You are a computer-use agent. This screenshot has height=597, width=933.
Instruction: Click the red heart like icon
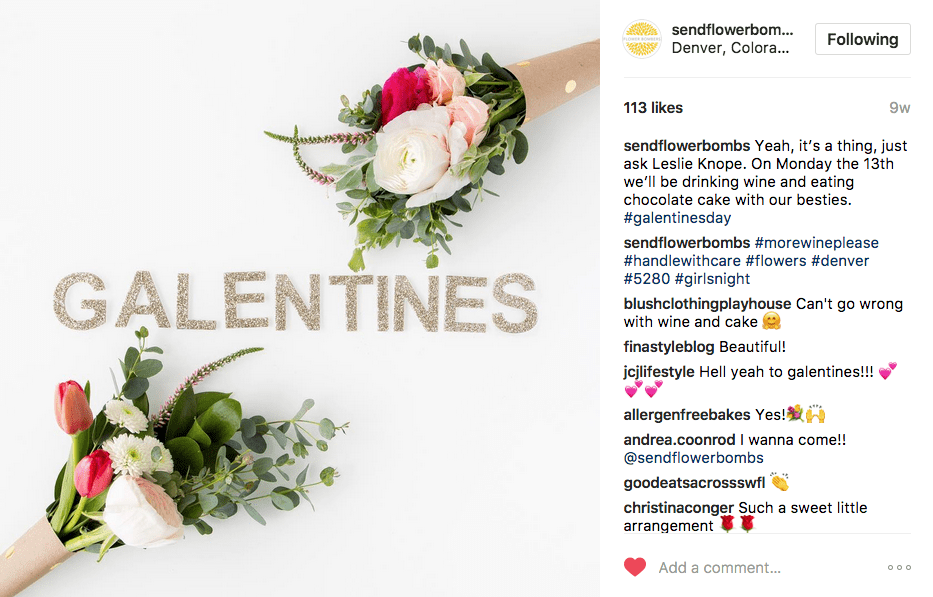pyautogui.click(x=634, y=567)
